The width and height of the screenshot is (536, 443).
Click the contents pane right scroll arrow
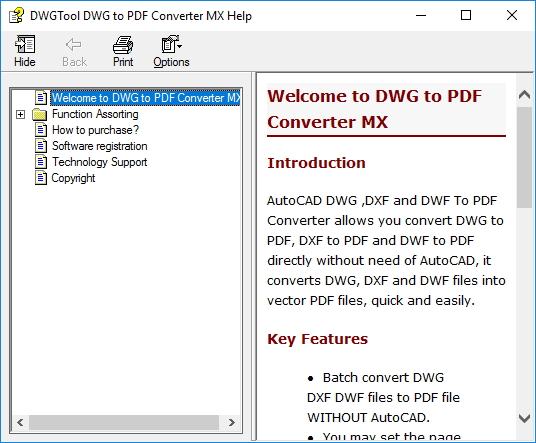coord(231,422)
